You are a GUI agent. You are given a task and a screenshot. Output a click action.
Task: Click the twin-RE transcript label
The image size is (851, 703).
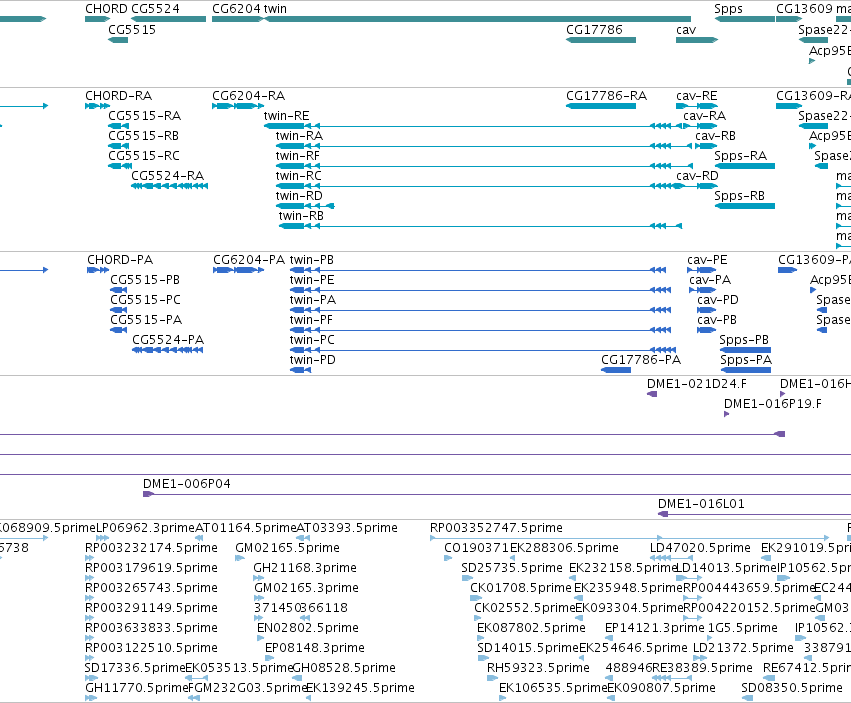coord(287,116)
